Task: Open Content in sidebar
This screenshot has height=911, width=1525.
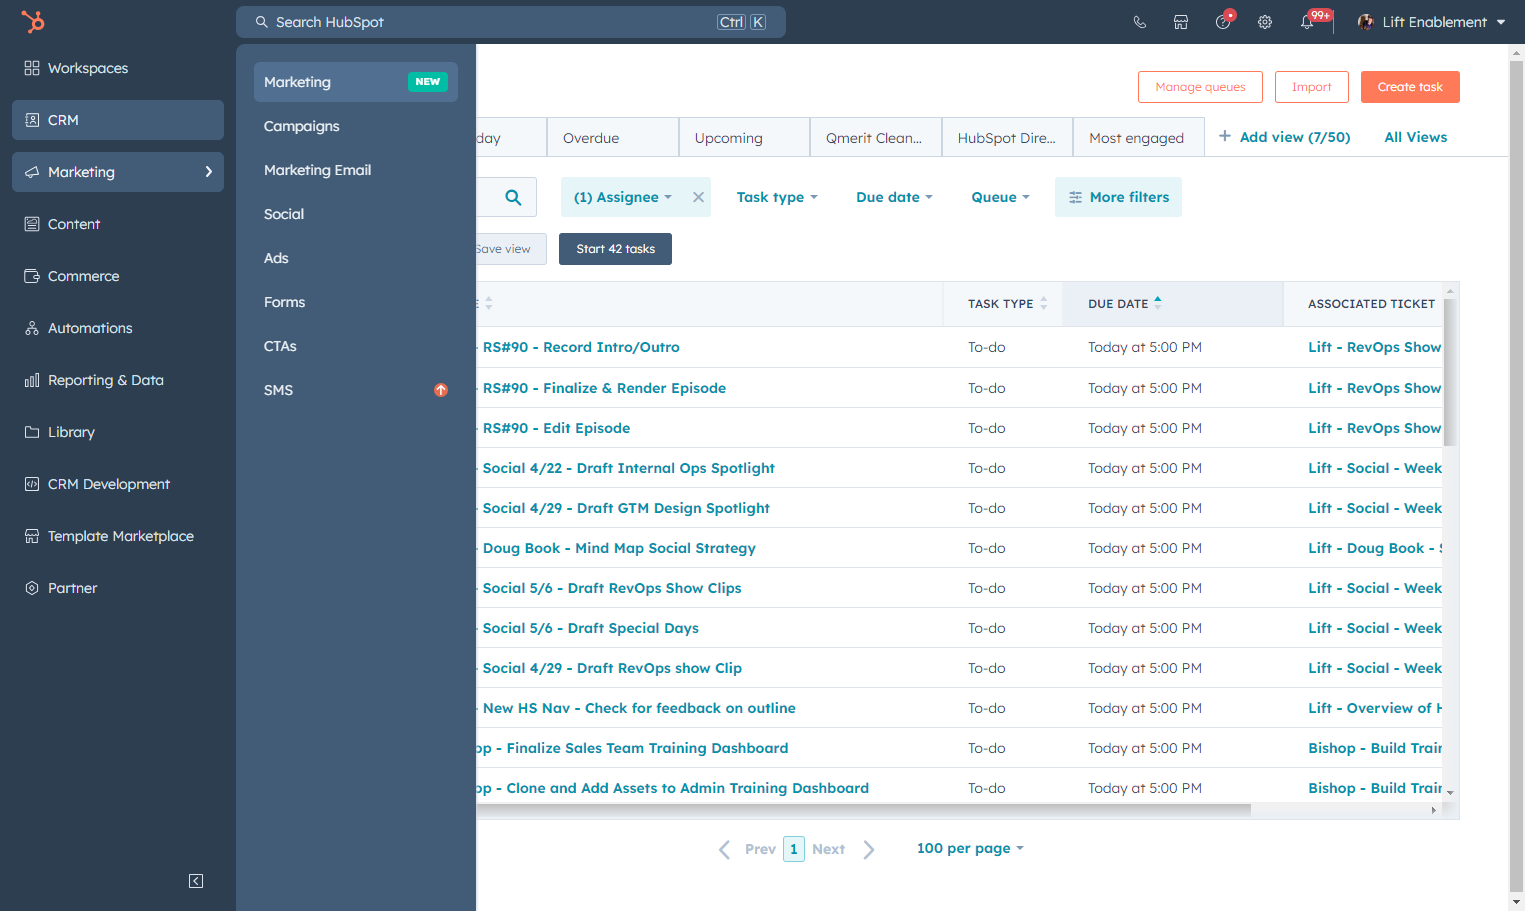Action: coord(118,224)
